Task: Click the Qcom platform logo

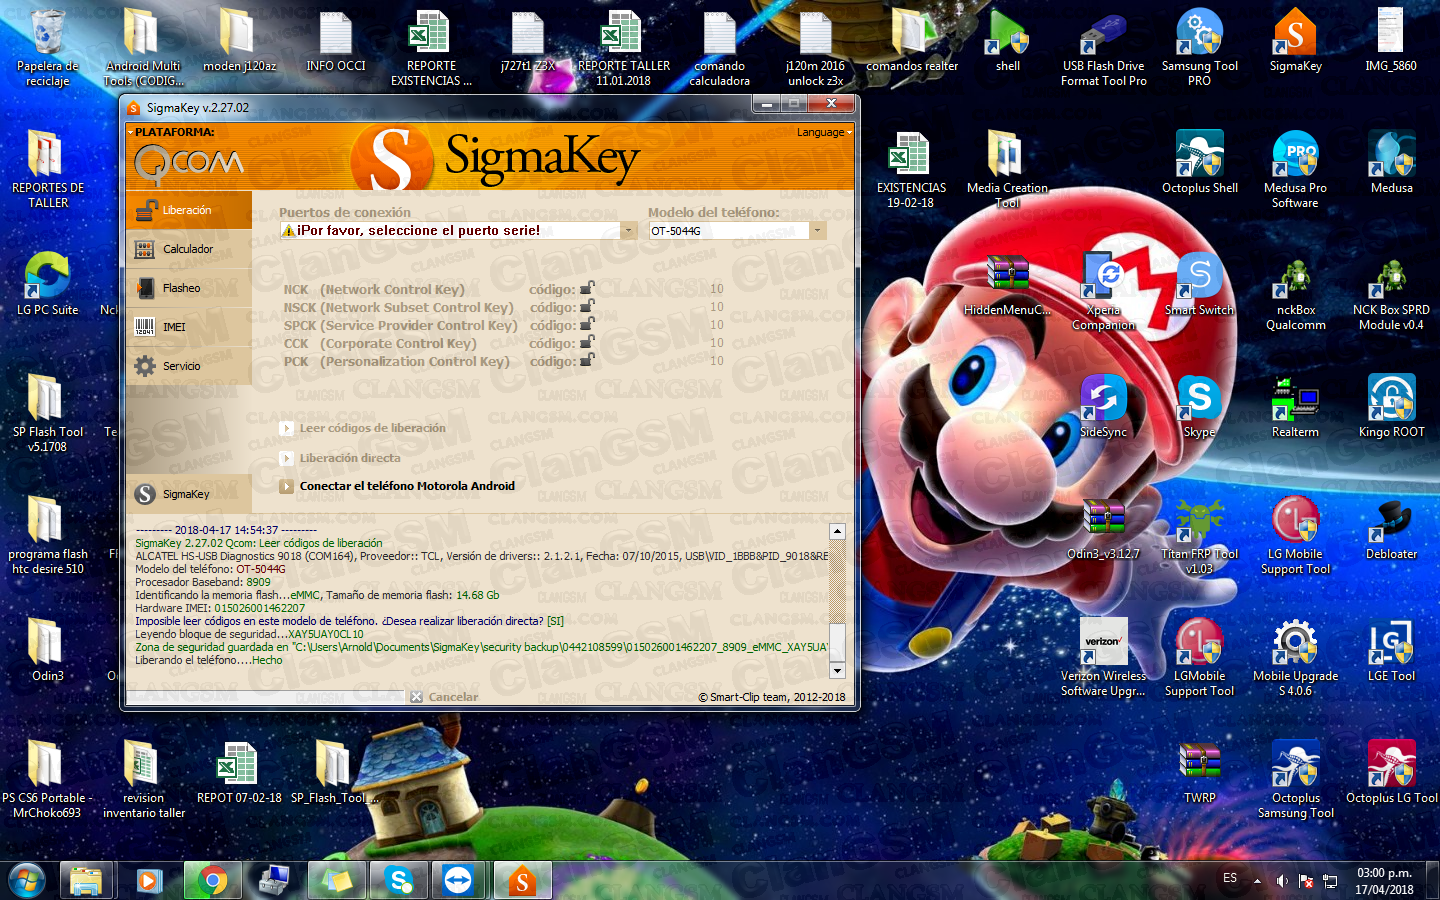Action: coord(189,164)
